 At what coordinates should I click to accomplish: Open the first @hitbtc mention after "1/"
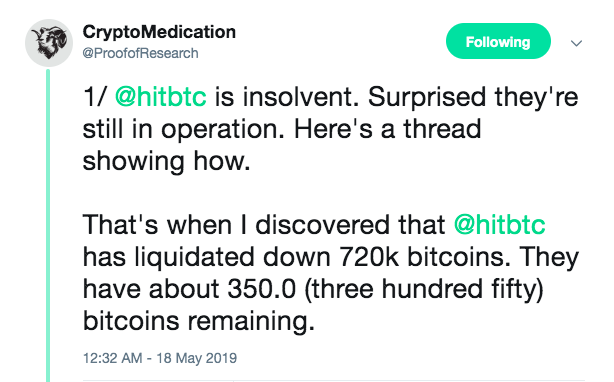[x=161, y=97]
